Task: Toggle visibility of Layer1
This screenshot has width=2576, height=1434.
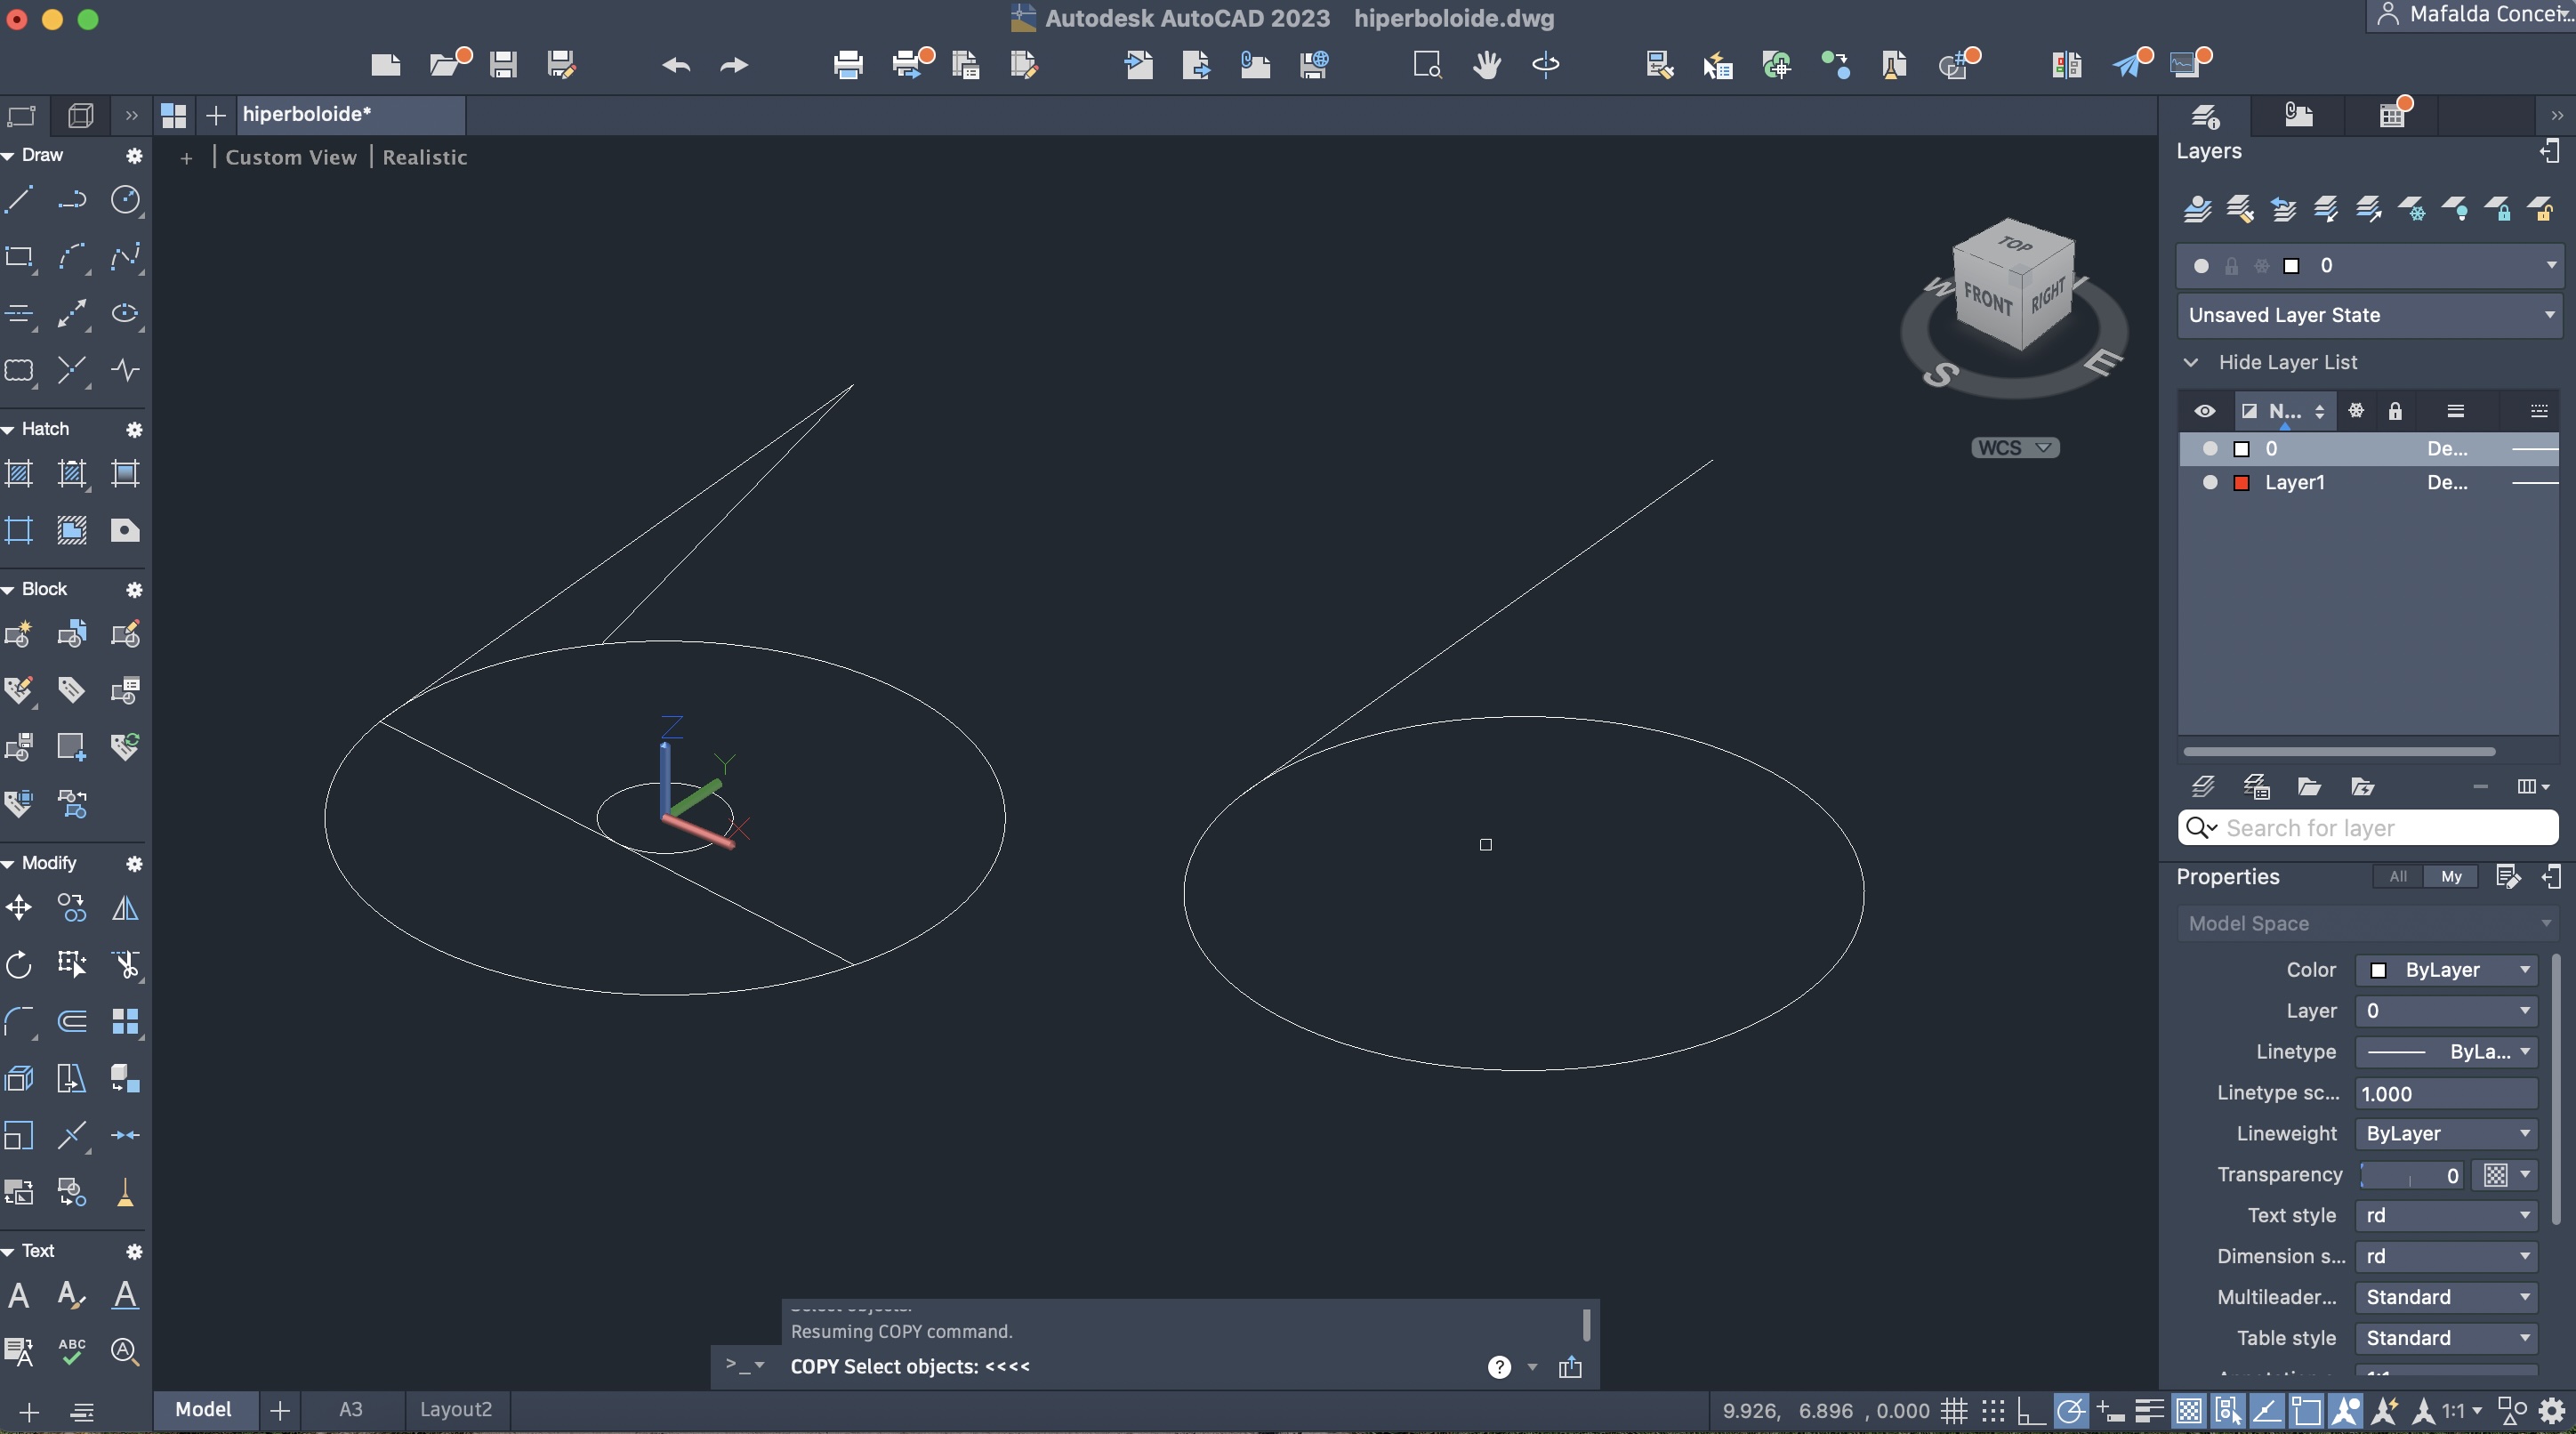Action: point(2210,482)
